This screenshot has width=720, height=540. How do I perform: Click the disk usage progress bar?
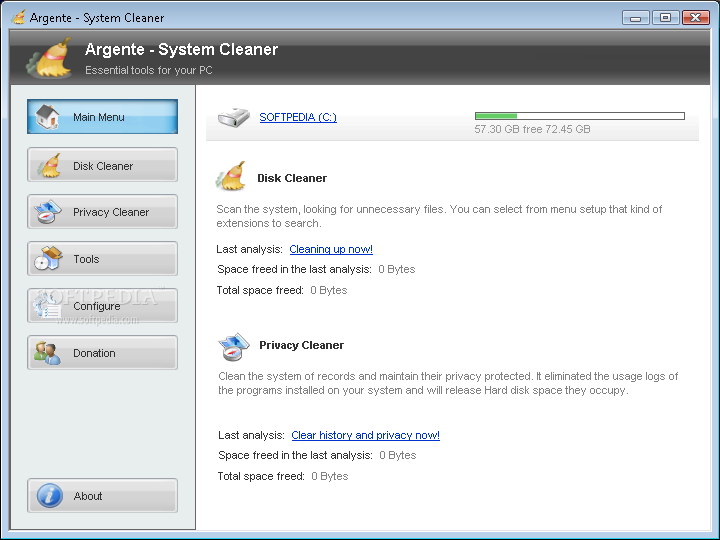coord(579,116)
